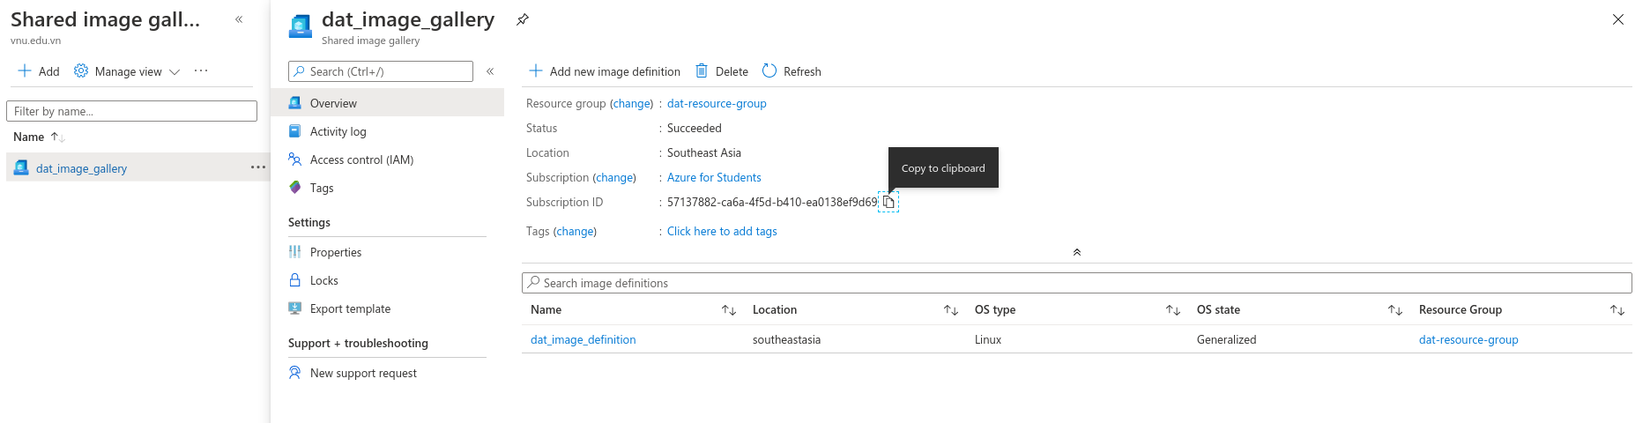Open the Manage view dropdown
1650x423 pixels.
pos(128,71)
